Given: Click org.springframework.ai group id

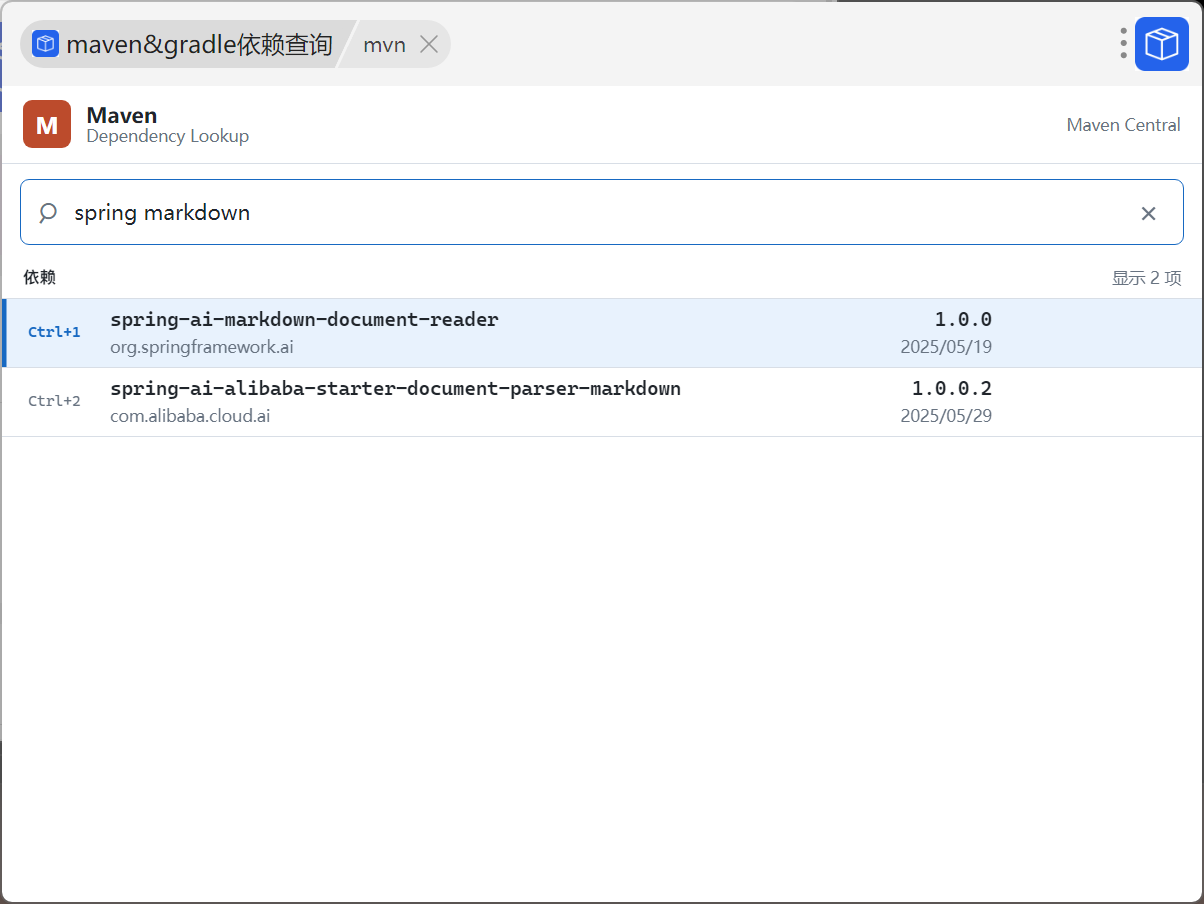Looking at the screenshot, I should 202,347.
